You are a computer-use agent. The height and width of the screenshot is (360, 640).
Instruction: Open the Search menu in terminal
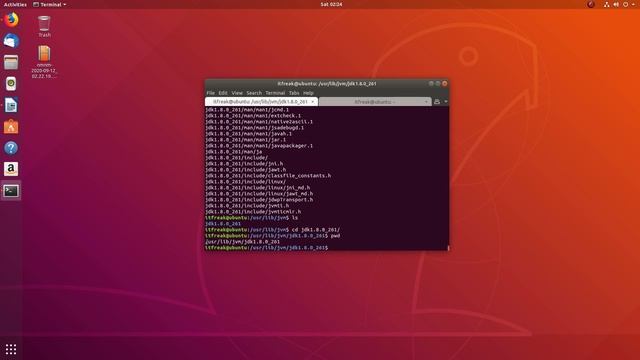[254, 93]
